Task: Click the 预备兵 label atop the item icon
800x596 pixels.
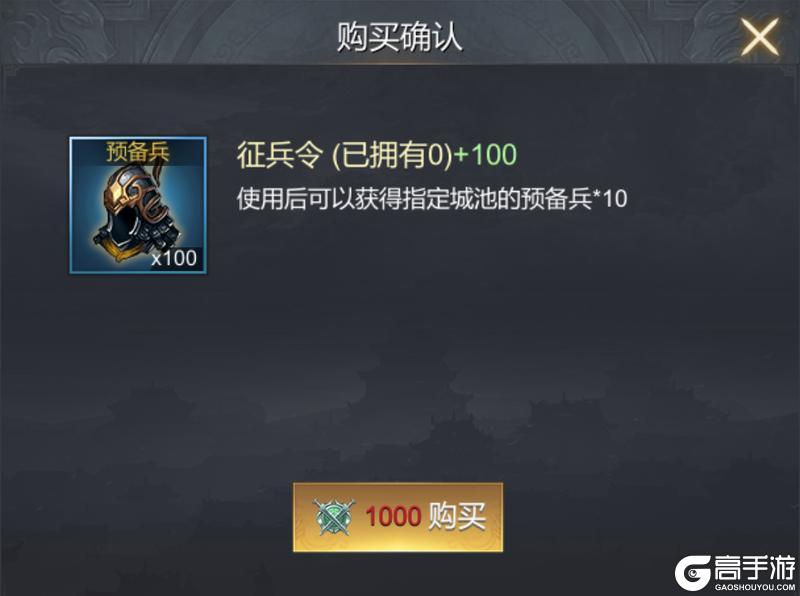Action: click(x=138, y=152)
